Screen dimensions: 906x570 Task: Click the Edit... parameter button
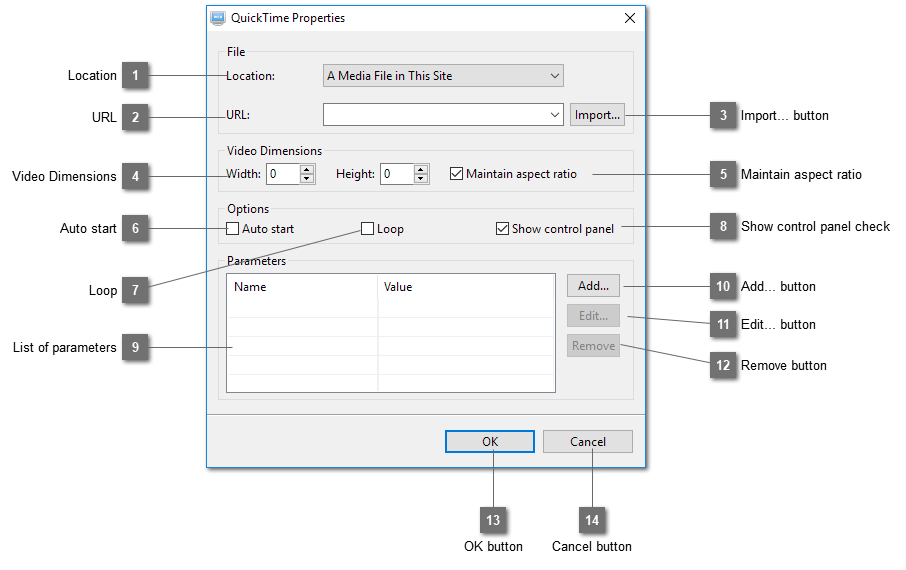(x=593, y=316)
